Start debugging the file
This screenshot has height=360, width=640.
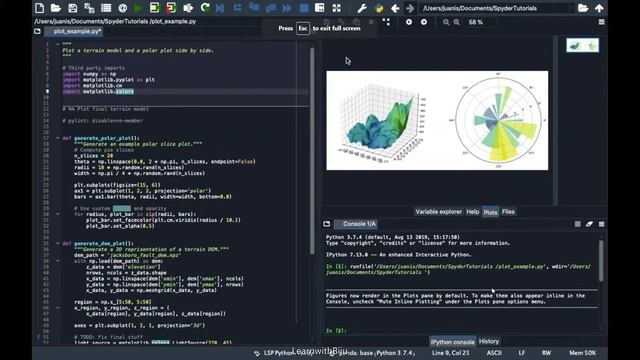coord(220,8)
